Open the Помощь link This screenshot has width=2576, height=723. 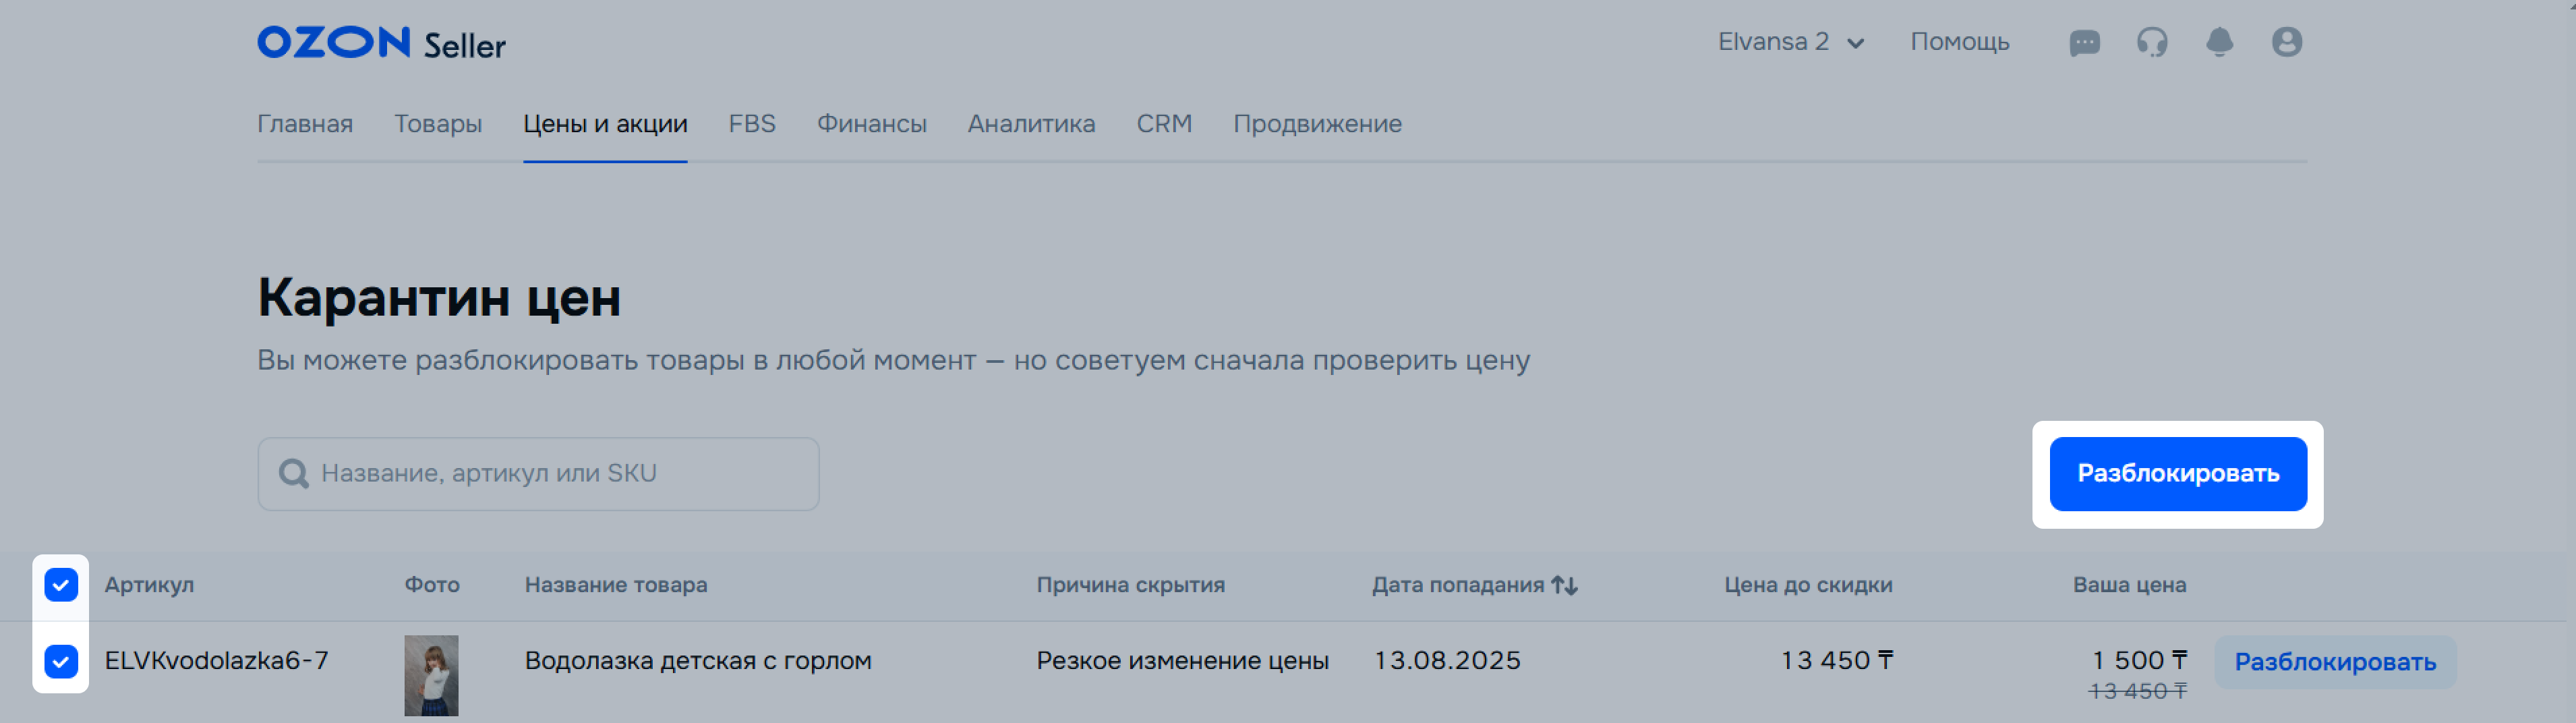[1959, 42]
